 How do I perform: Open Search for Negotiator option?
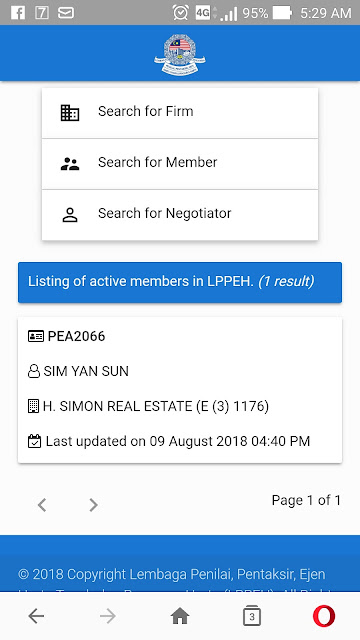point(180,215)
